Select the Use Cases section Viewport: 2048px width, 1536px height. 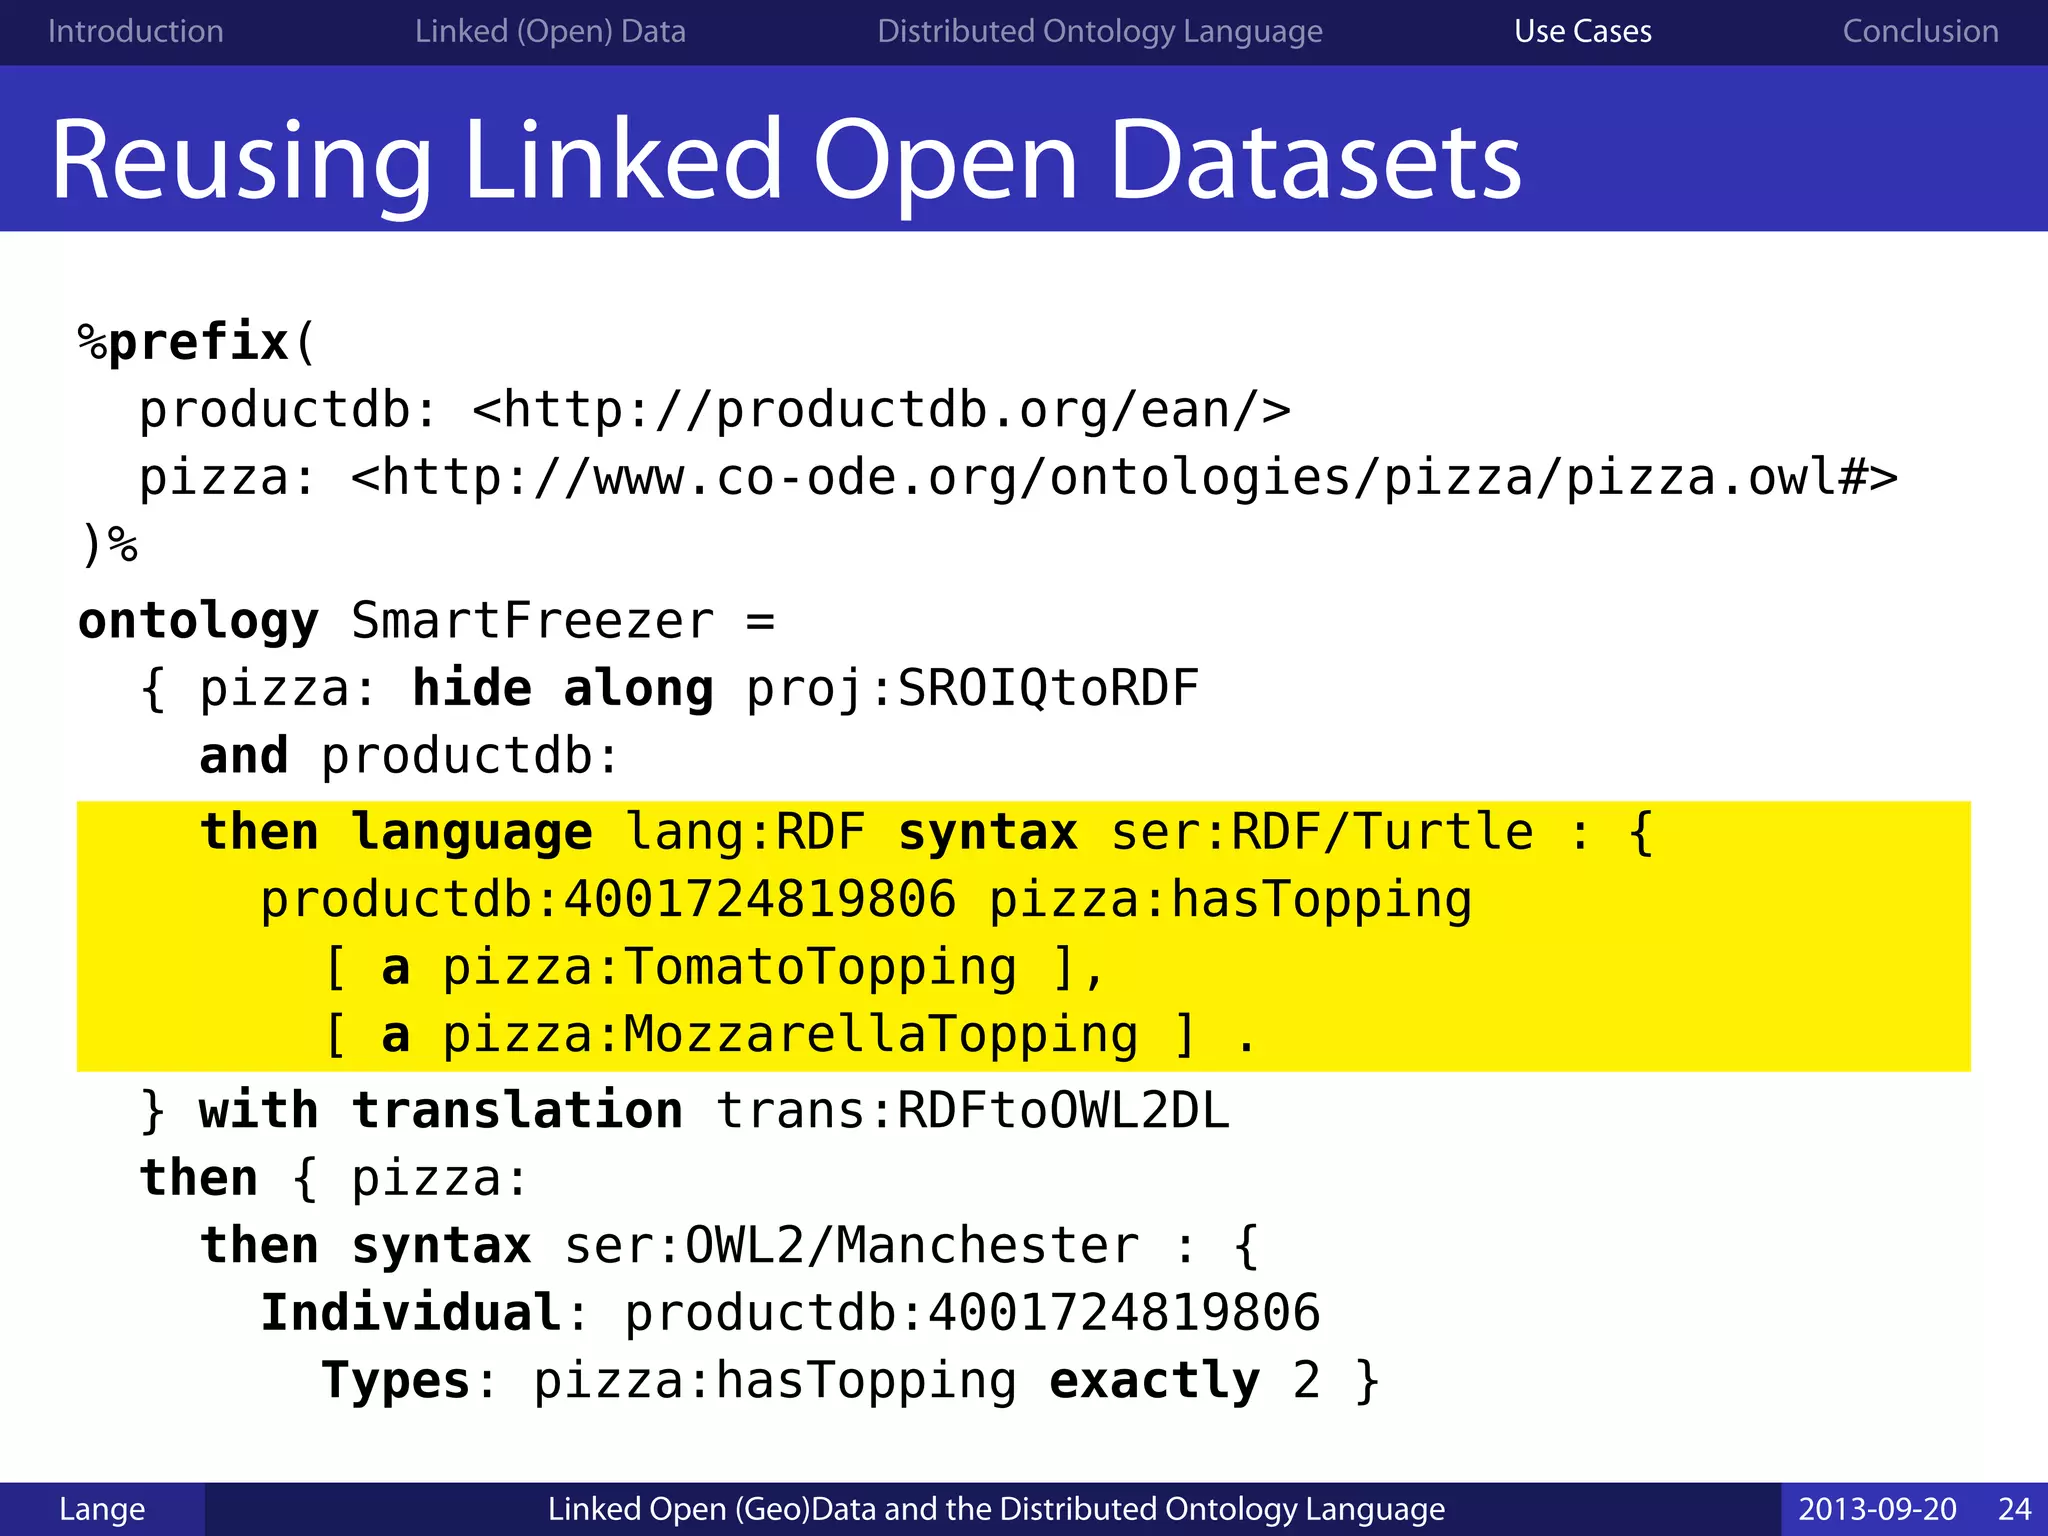pos(1582,31)
